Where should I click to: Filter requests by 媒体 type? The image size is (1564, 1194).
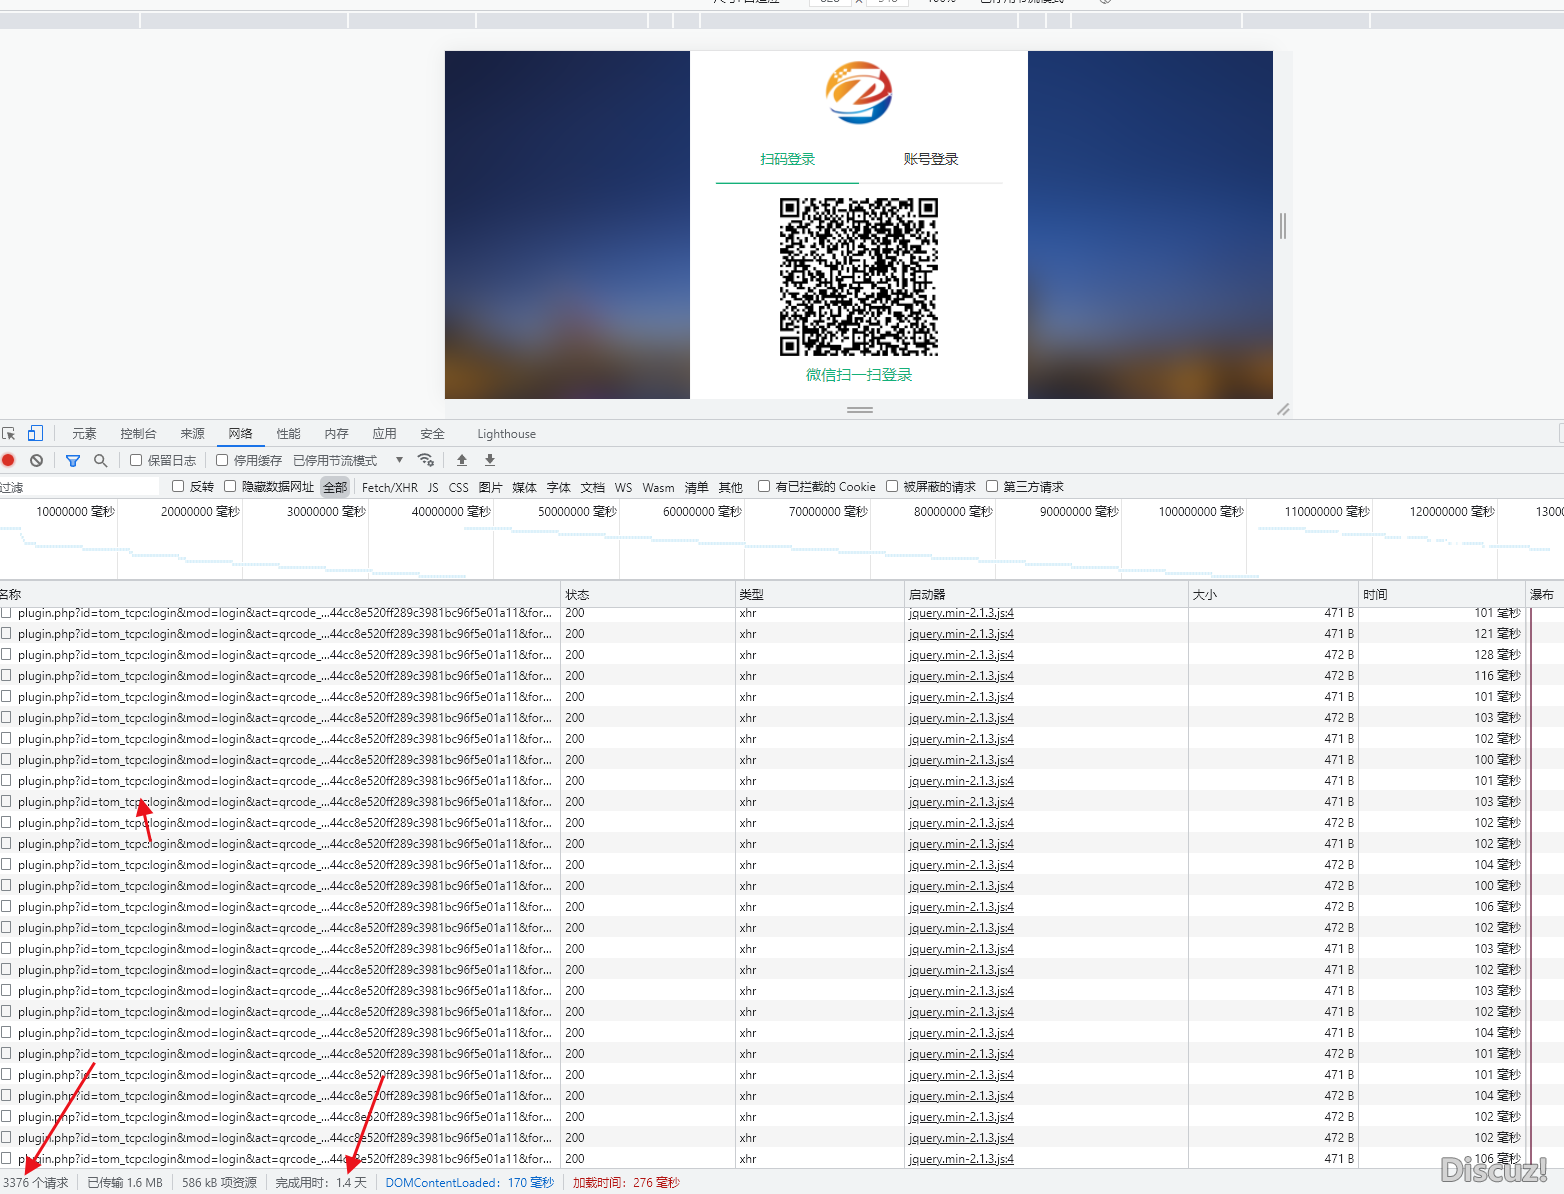pos(524,487)
